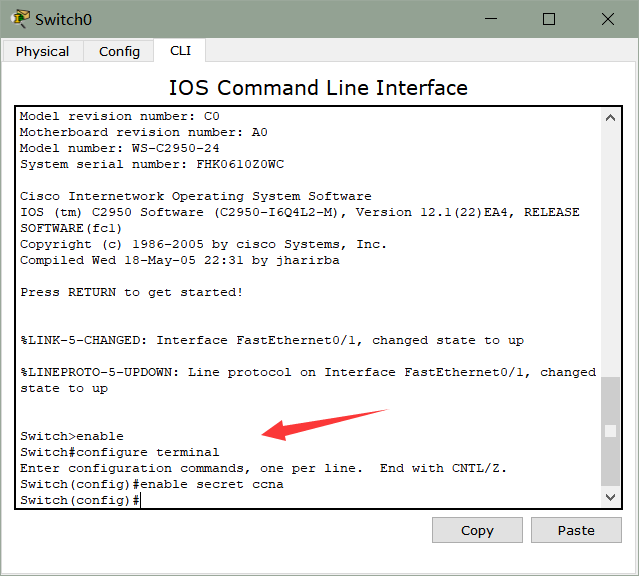Image resolution: width=639 pixels, height=576 pixels.
Task: Click the Paste button
Action: (x=576, y=530)
